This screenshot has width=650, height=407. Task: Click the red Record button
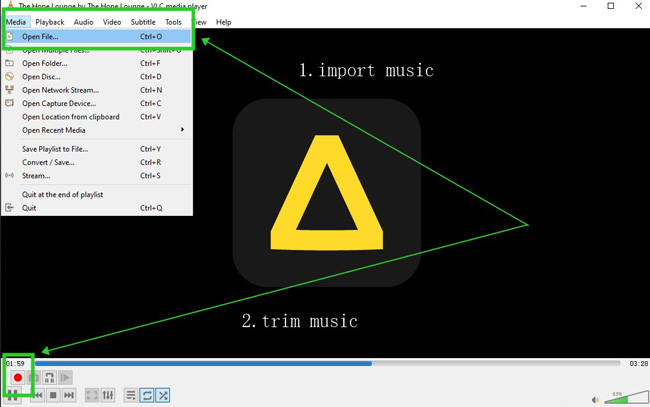pyautogui.click(x=17, y=378)
